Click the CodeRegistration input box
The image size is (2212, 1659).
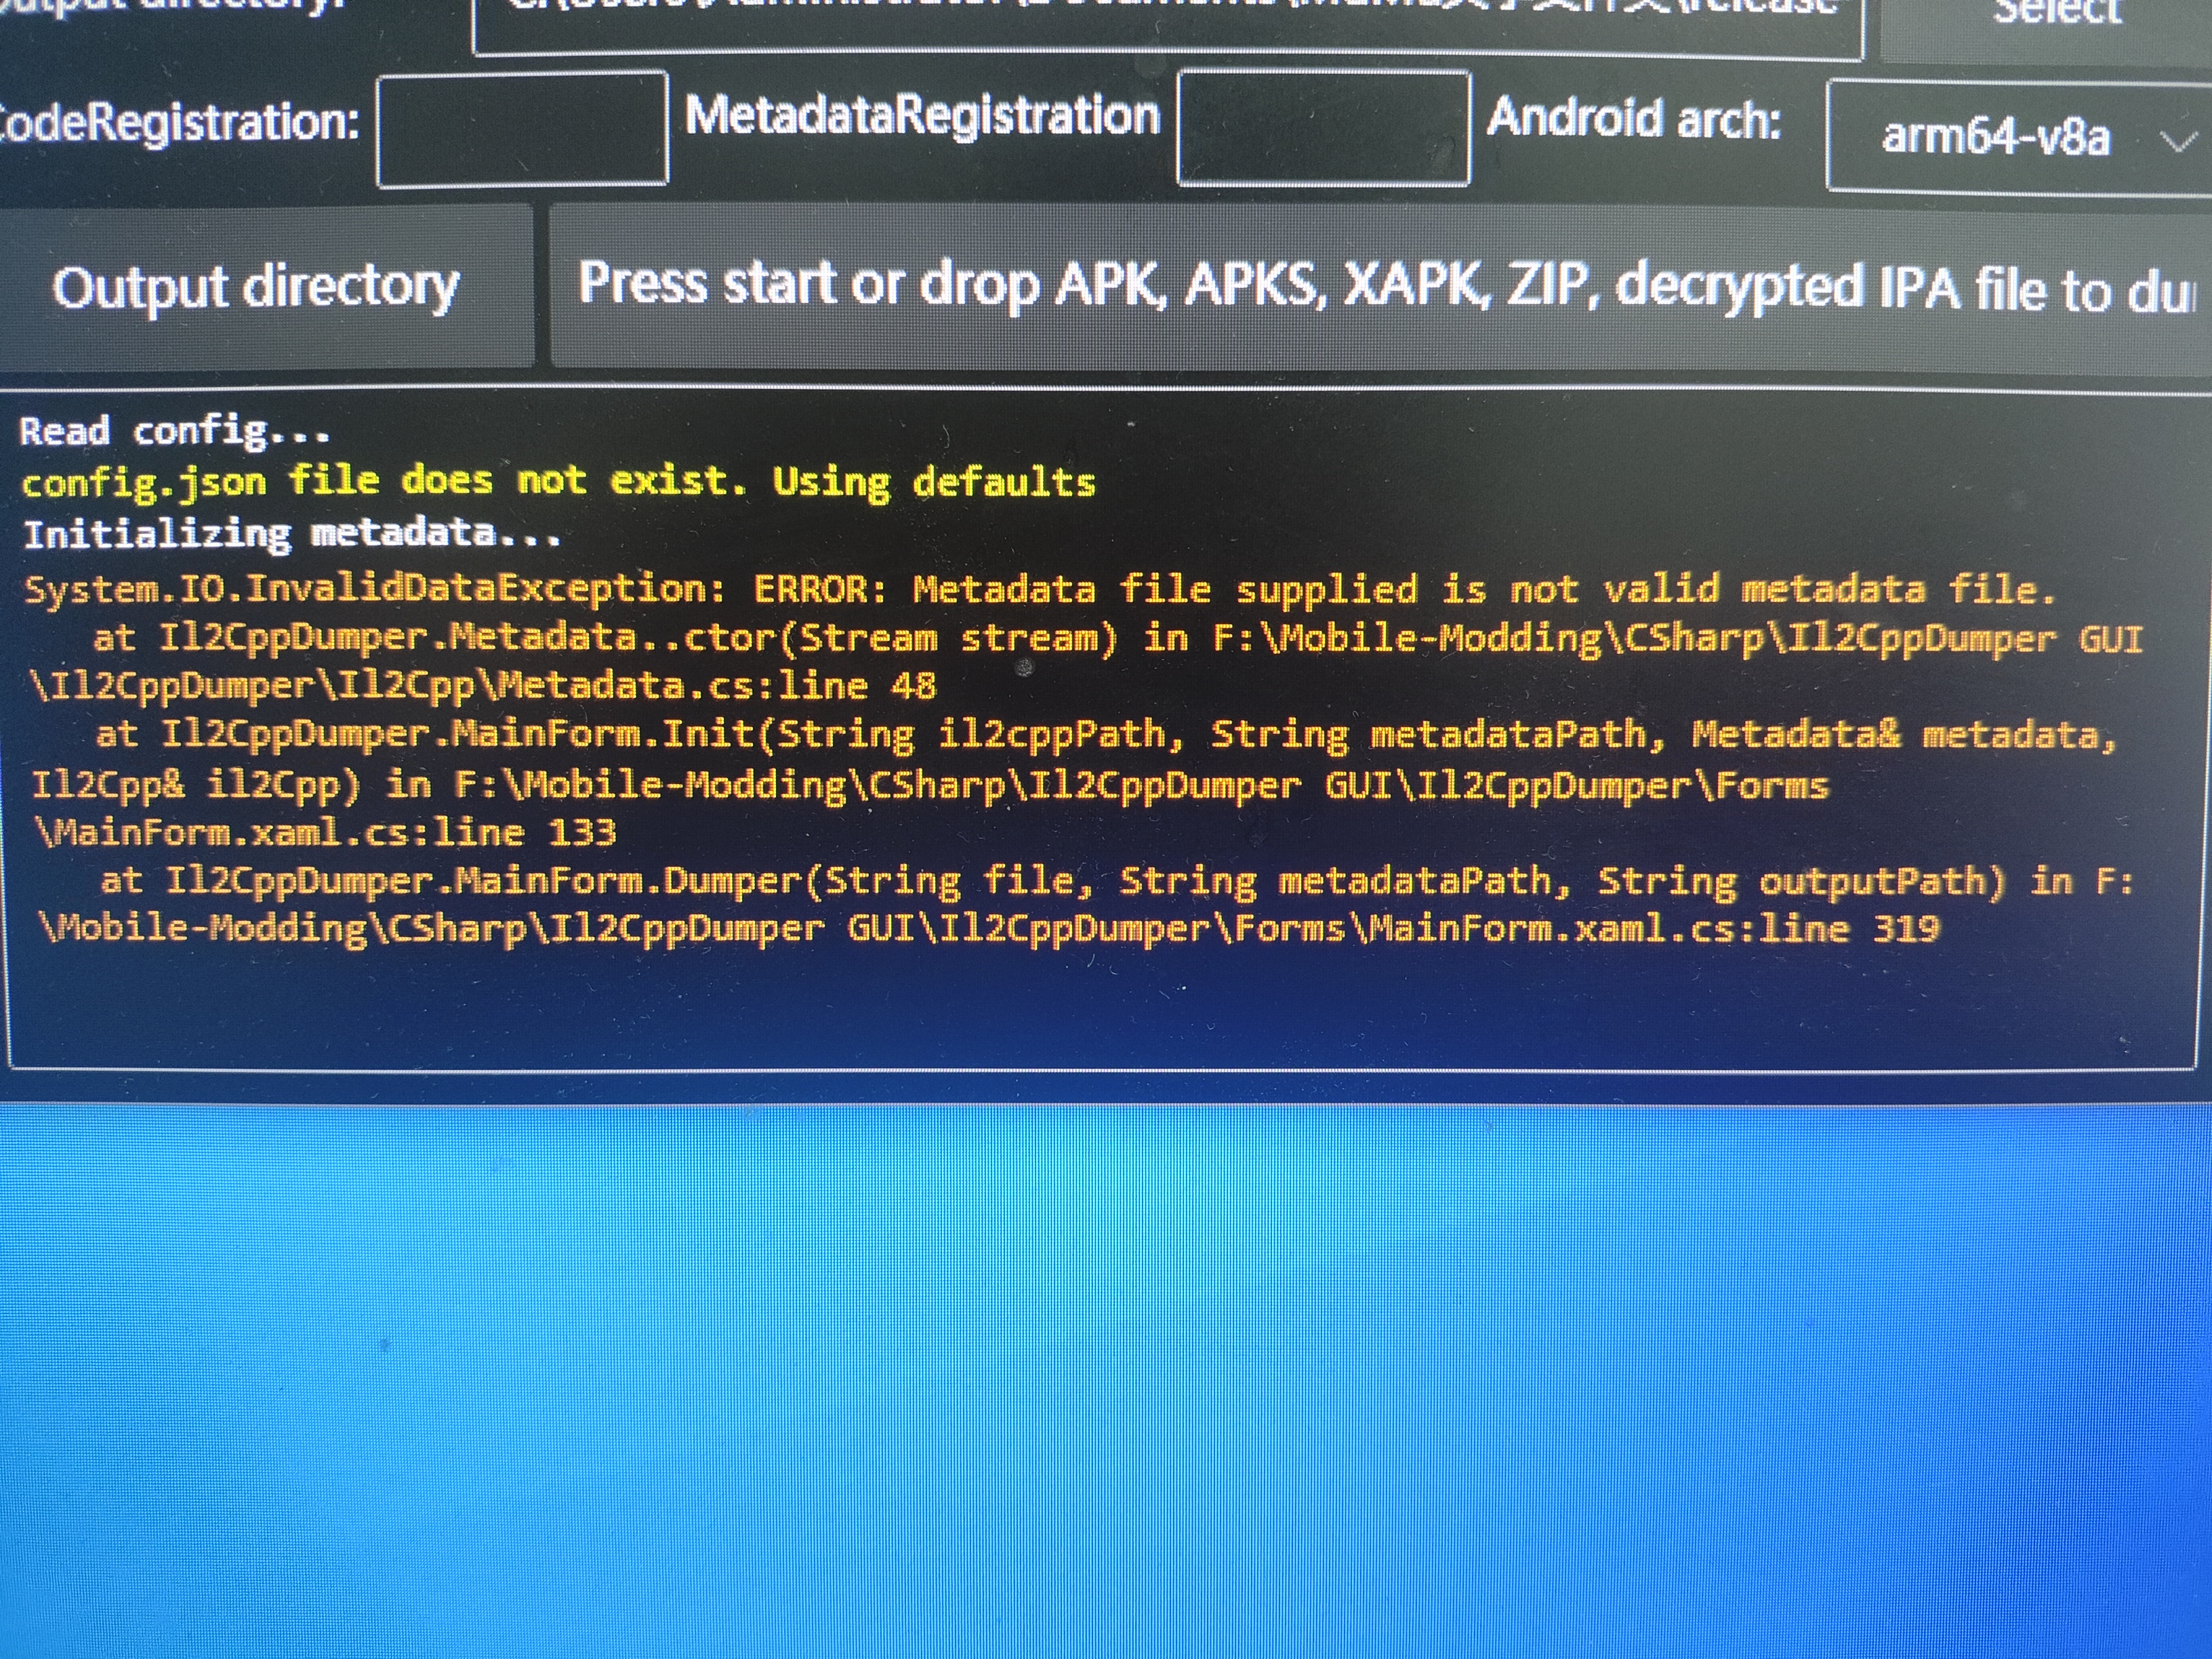tap(522, 128)
